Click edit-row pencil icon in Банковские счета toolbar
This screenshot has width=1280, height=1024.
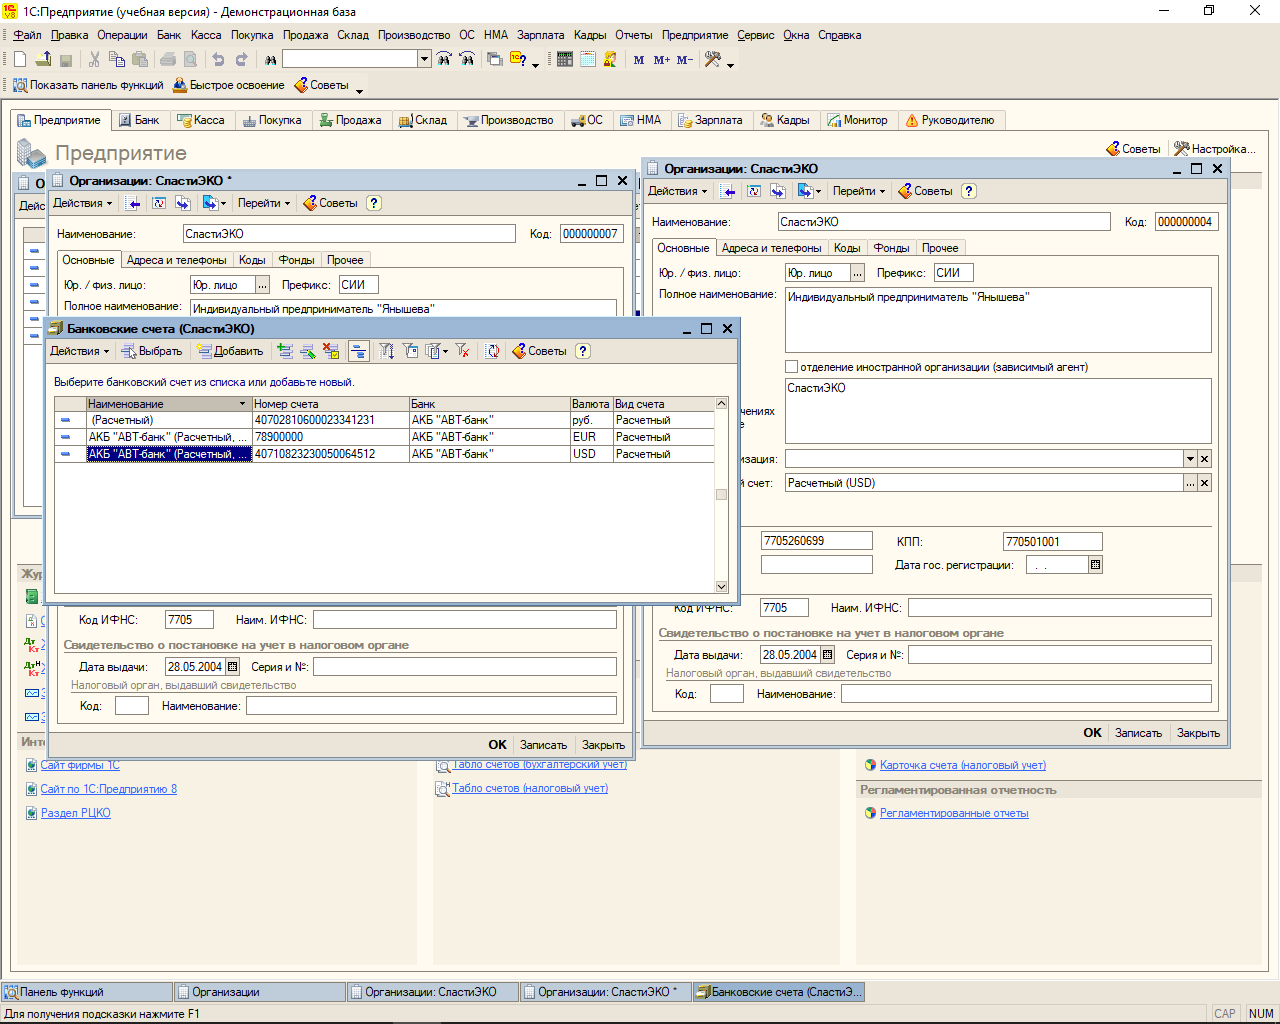pos(308,351)
